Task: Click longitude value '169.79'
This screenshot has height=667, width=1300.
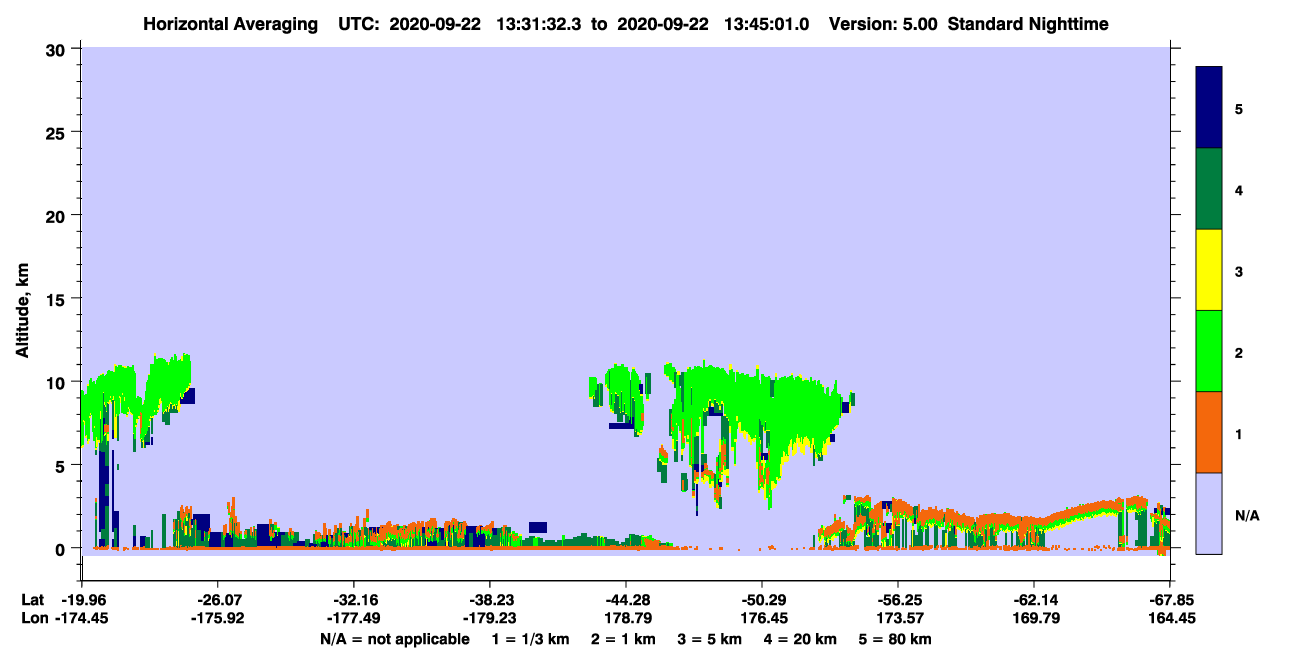Action: pyautogui.click(x=1034, y=618)
